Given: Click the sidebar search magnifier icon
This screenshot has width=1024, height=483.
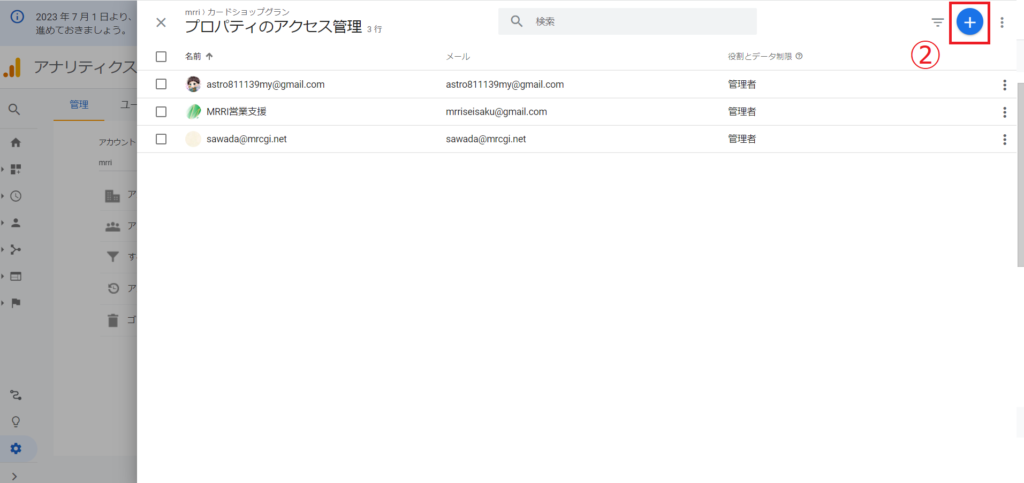Looking at the screenshot, I should tap(15, 109).
